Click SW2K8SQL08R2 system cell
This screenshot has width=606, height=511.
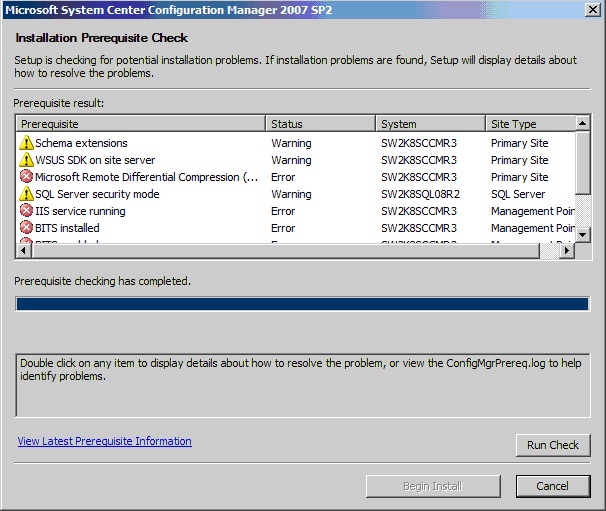420,194
